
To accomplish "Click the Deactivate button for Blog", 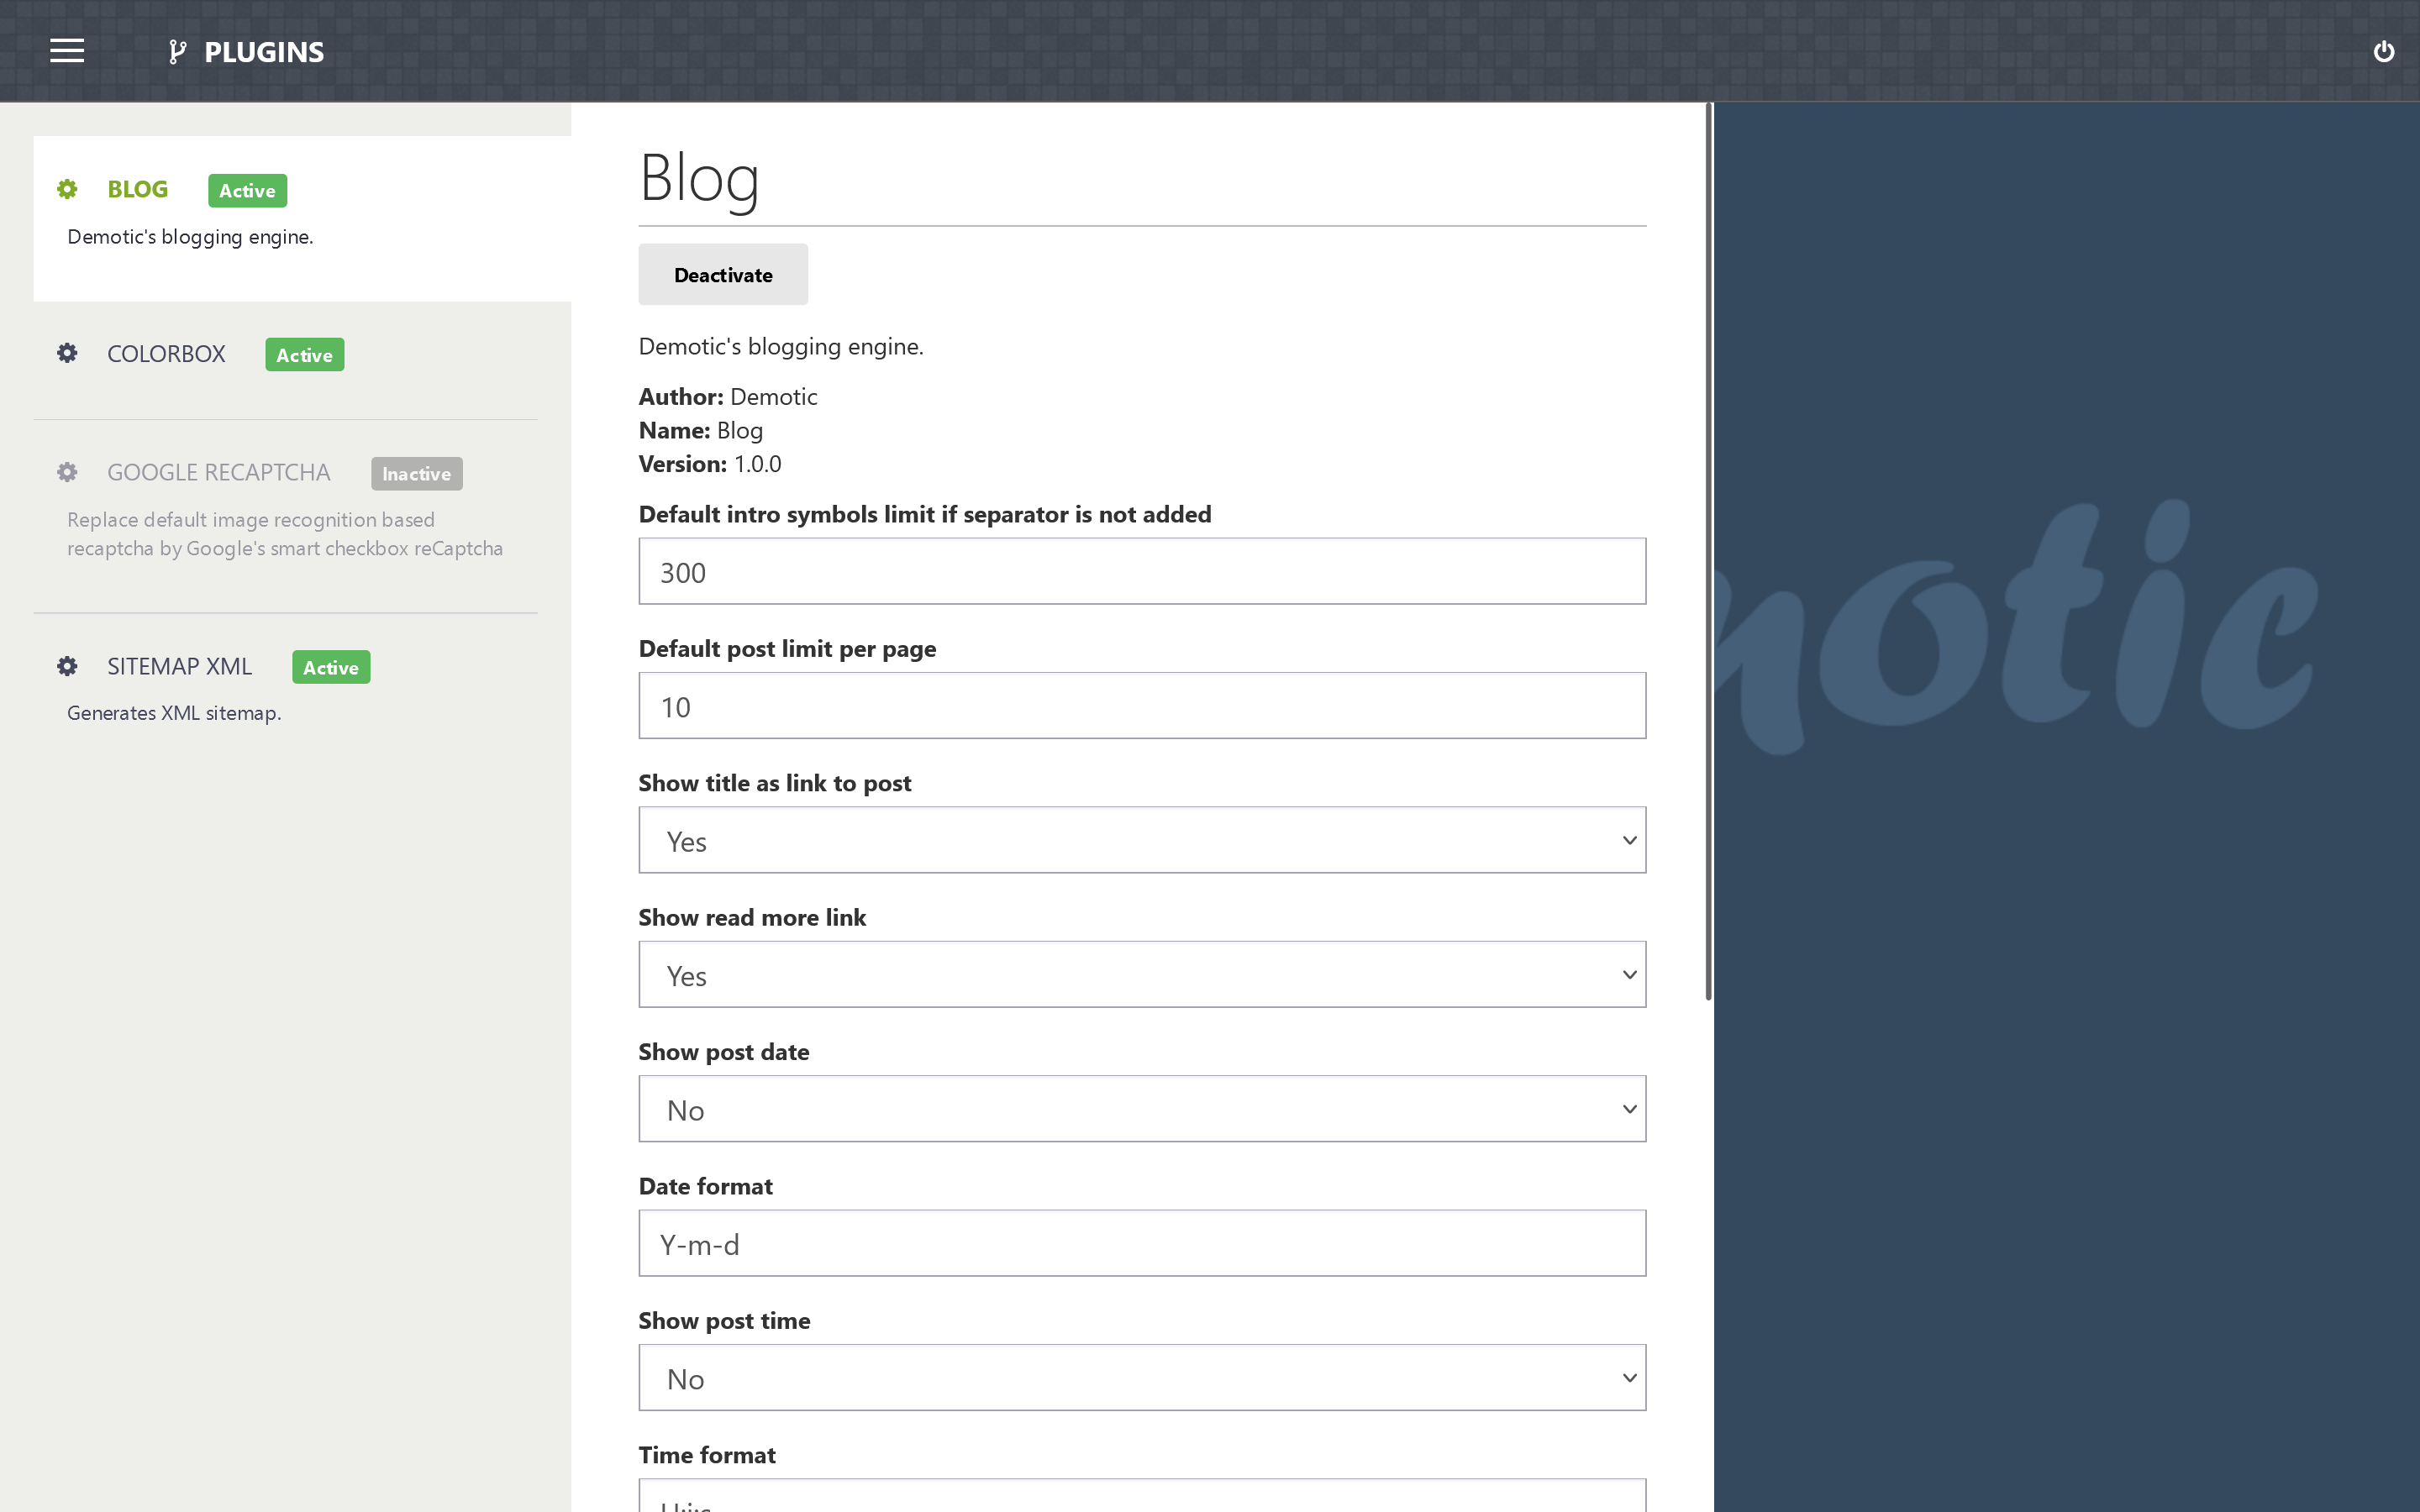I will tap(723, 276).
